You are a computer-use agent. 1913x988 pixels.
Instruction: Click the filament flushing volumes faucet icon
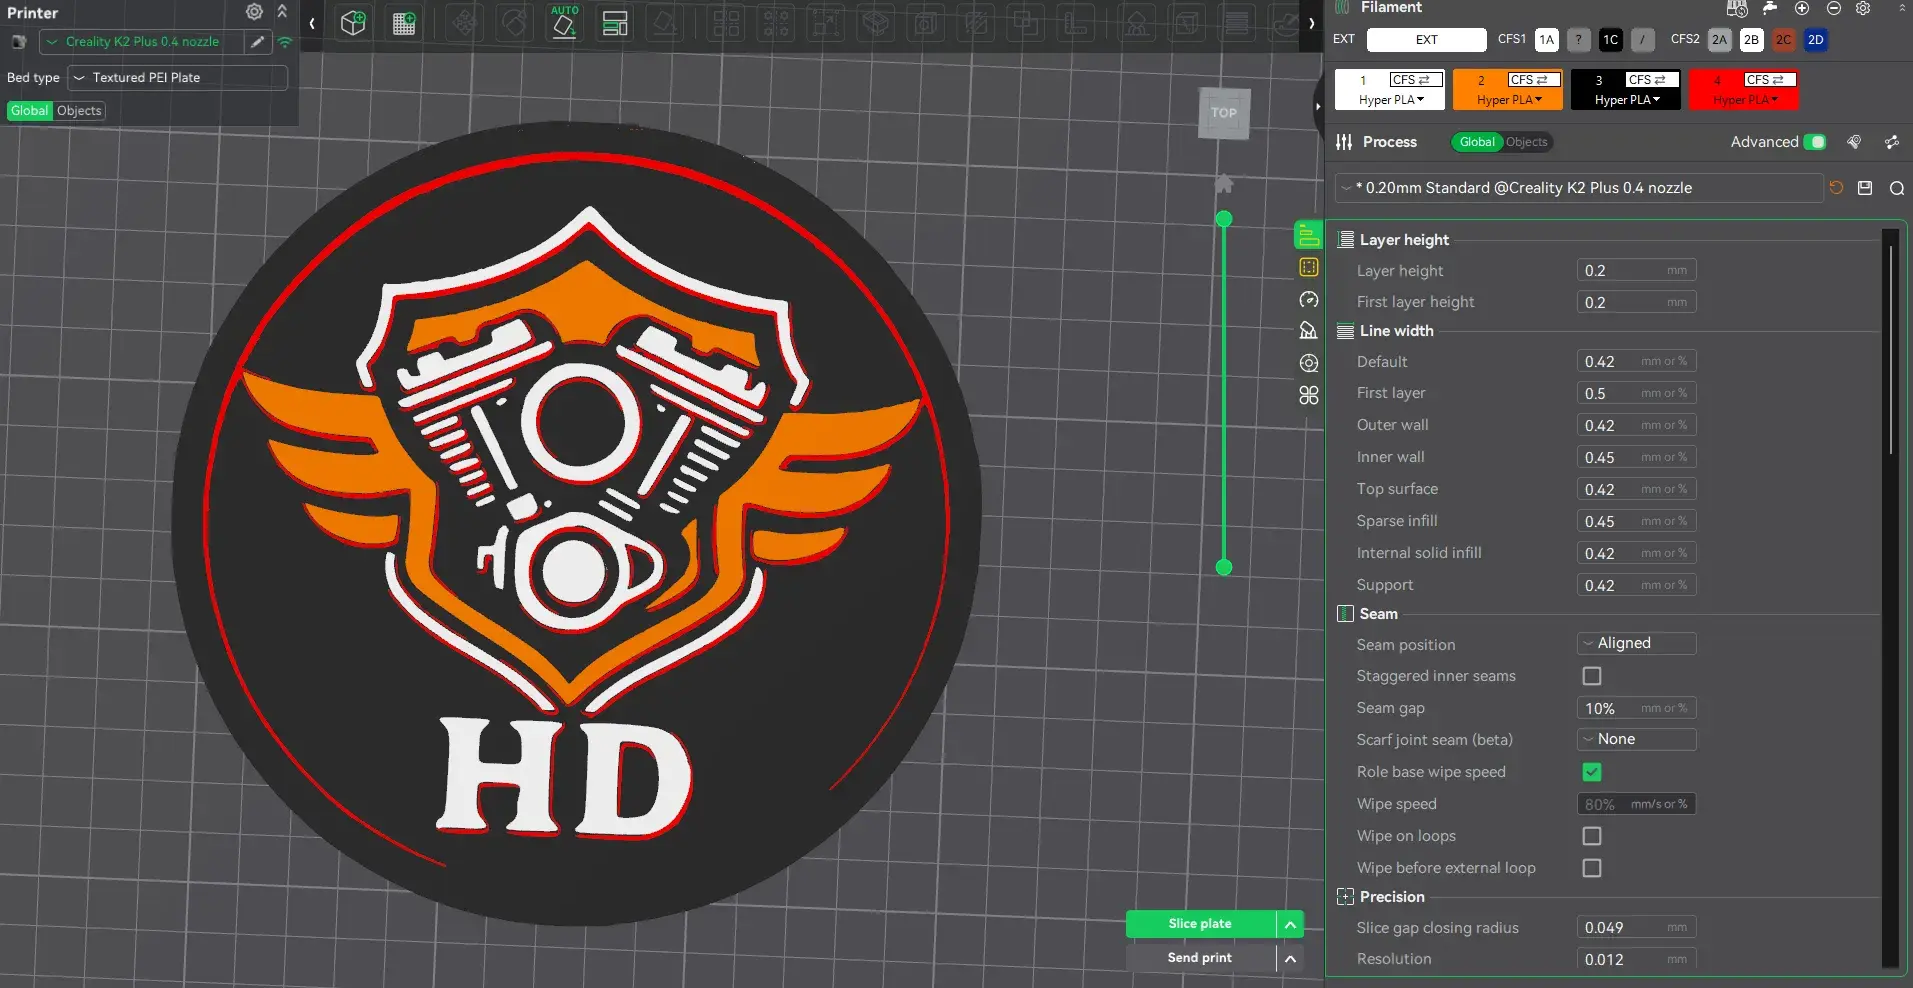[x=1770, y=8]
